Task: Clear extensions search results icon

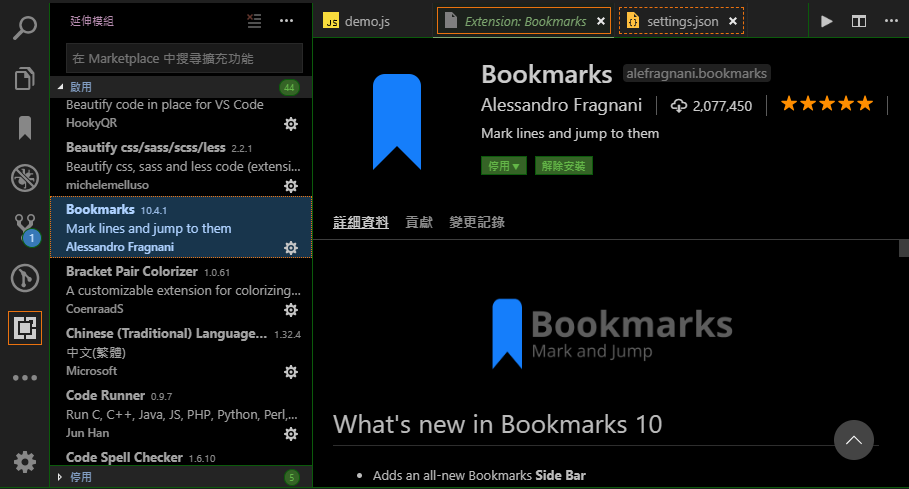Action: click(254, 21)
